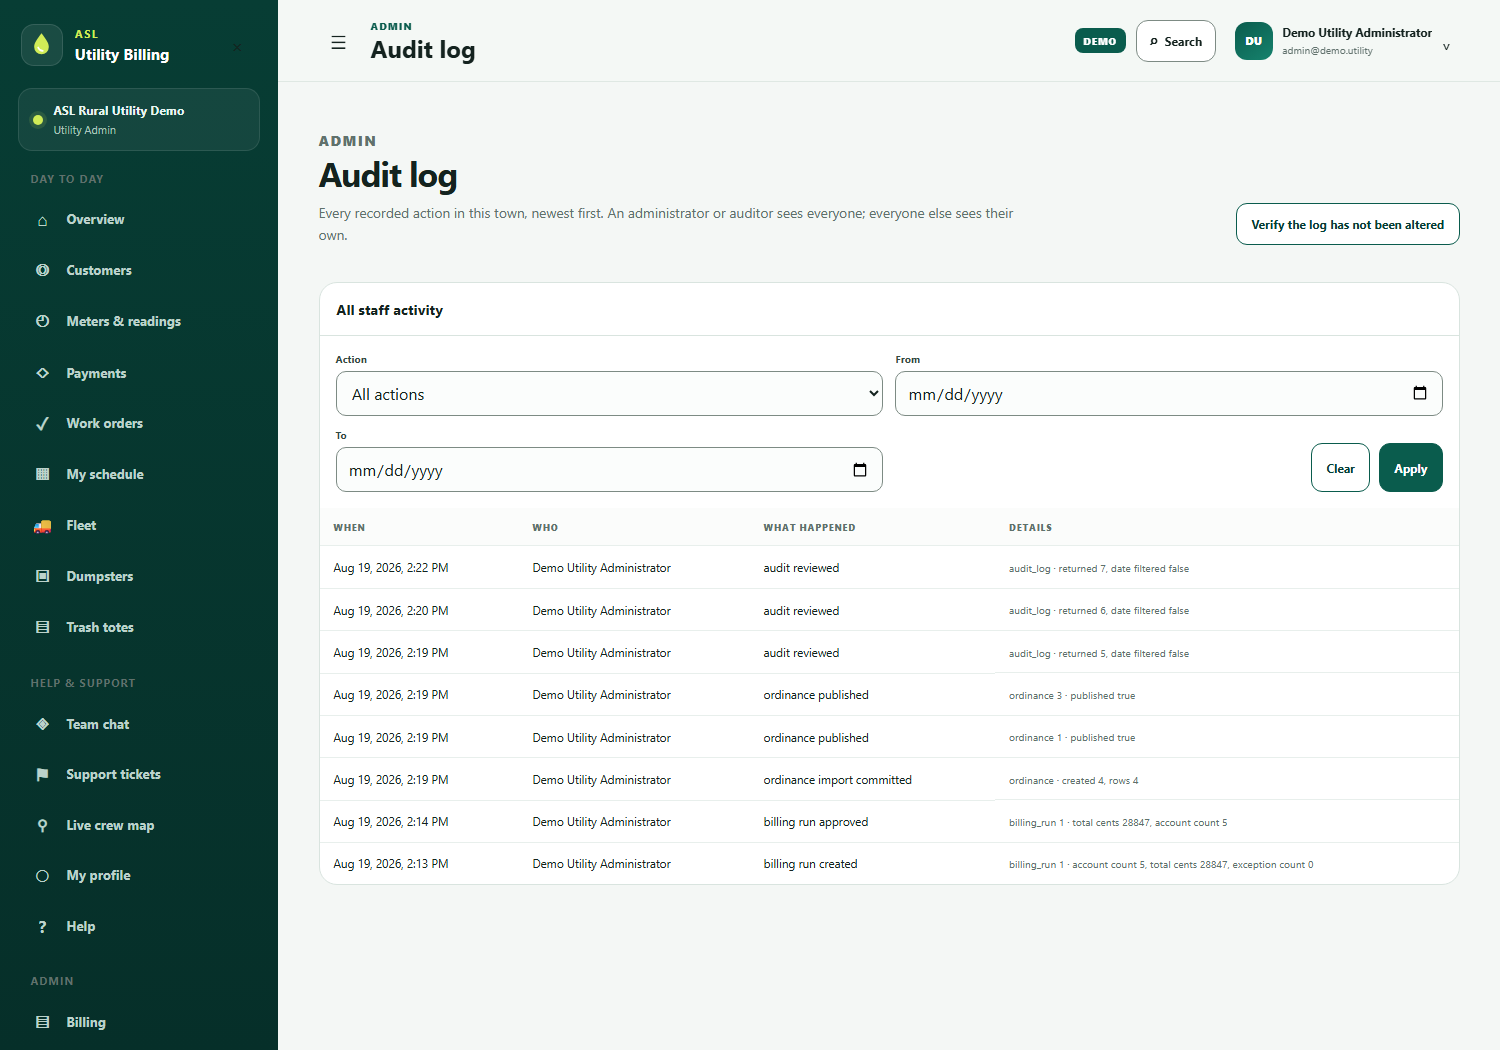Viewport: 1500px width, 1050px height.
Task: Click the Fleet truck icon
Action: [x=42, y=526]
